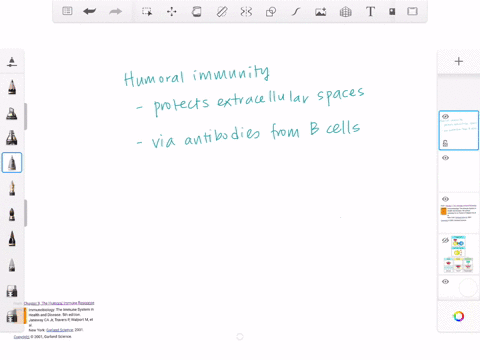Tap the small circle at bottom center of the canvas
Image resolution: width=480 pixels, height=360 pixels.
coord(240,337)
